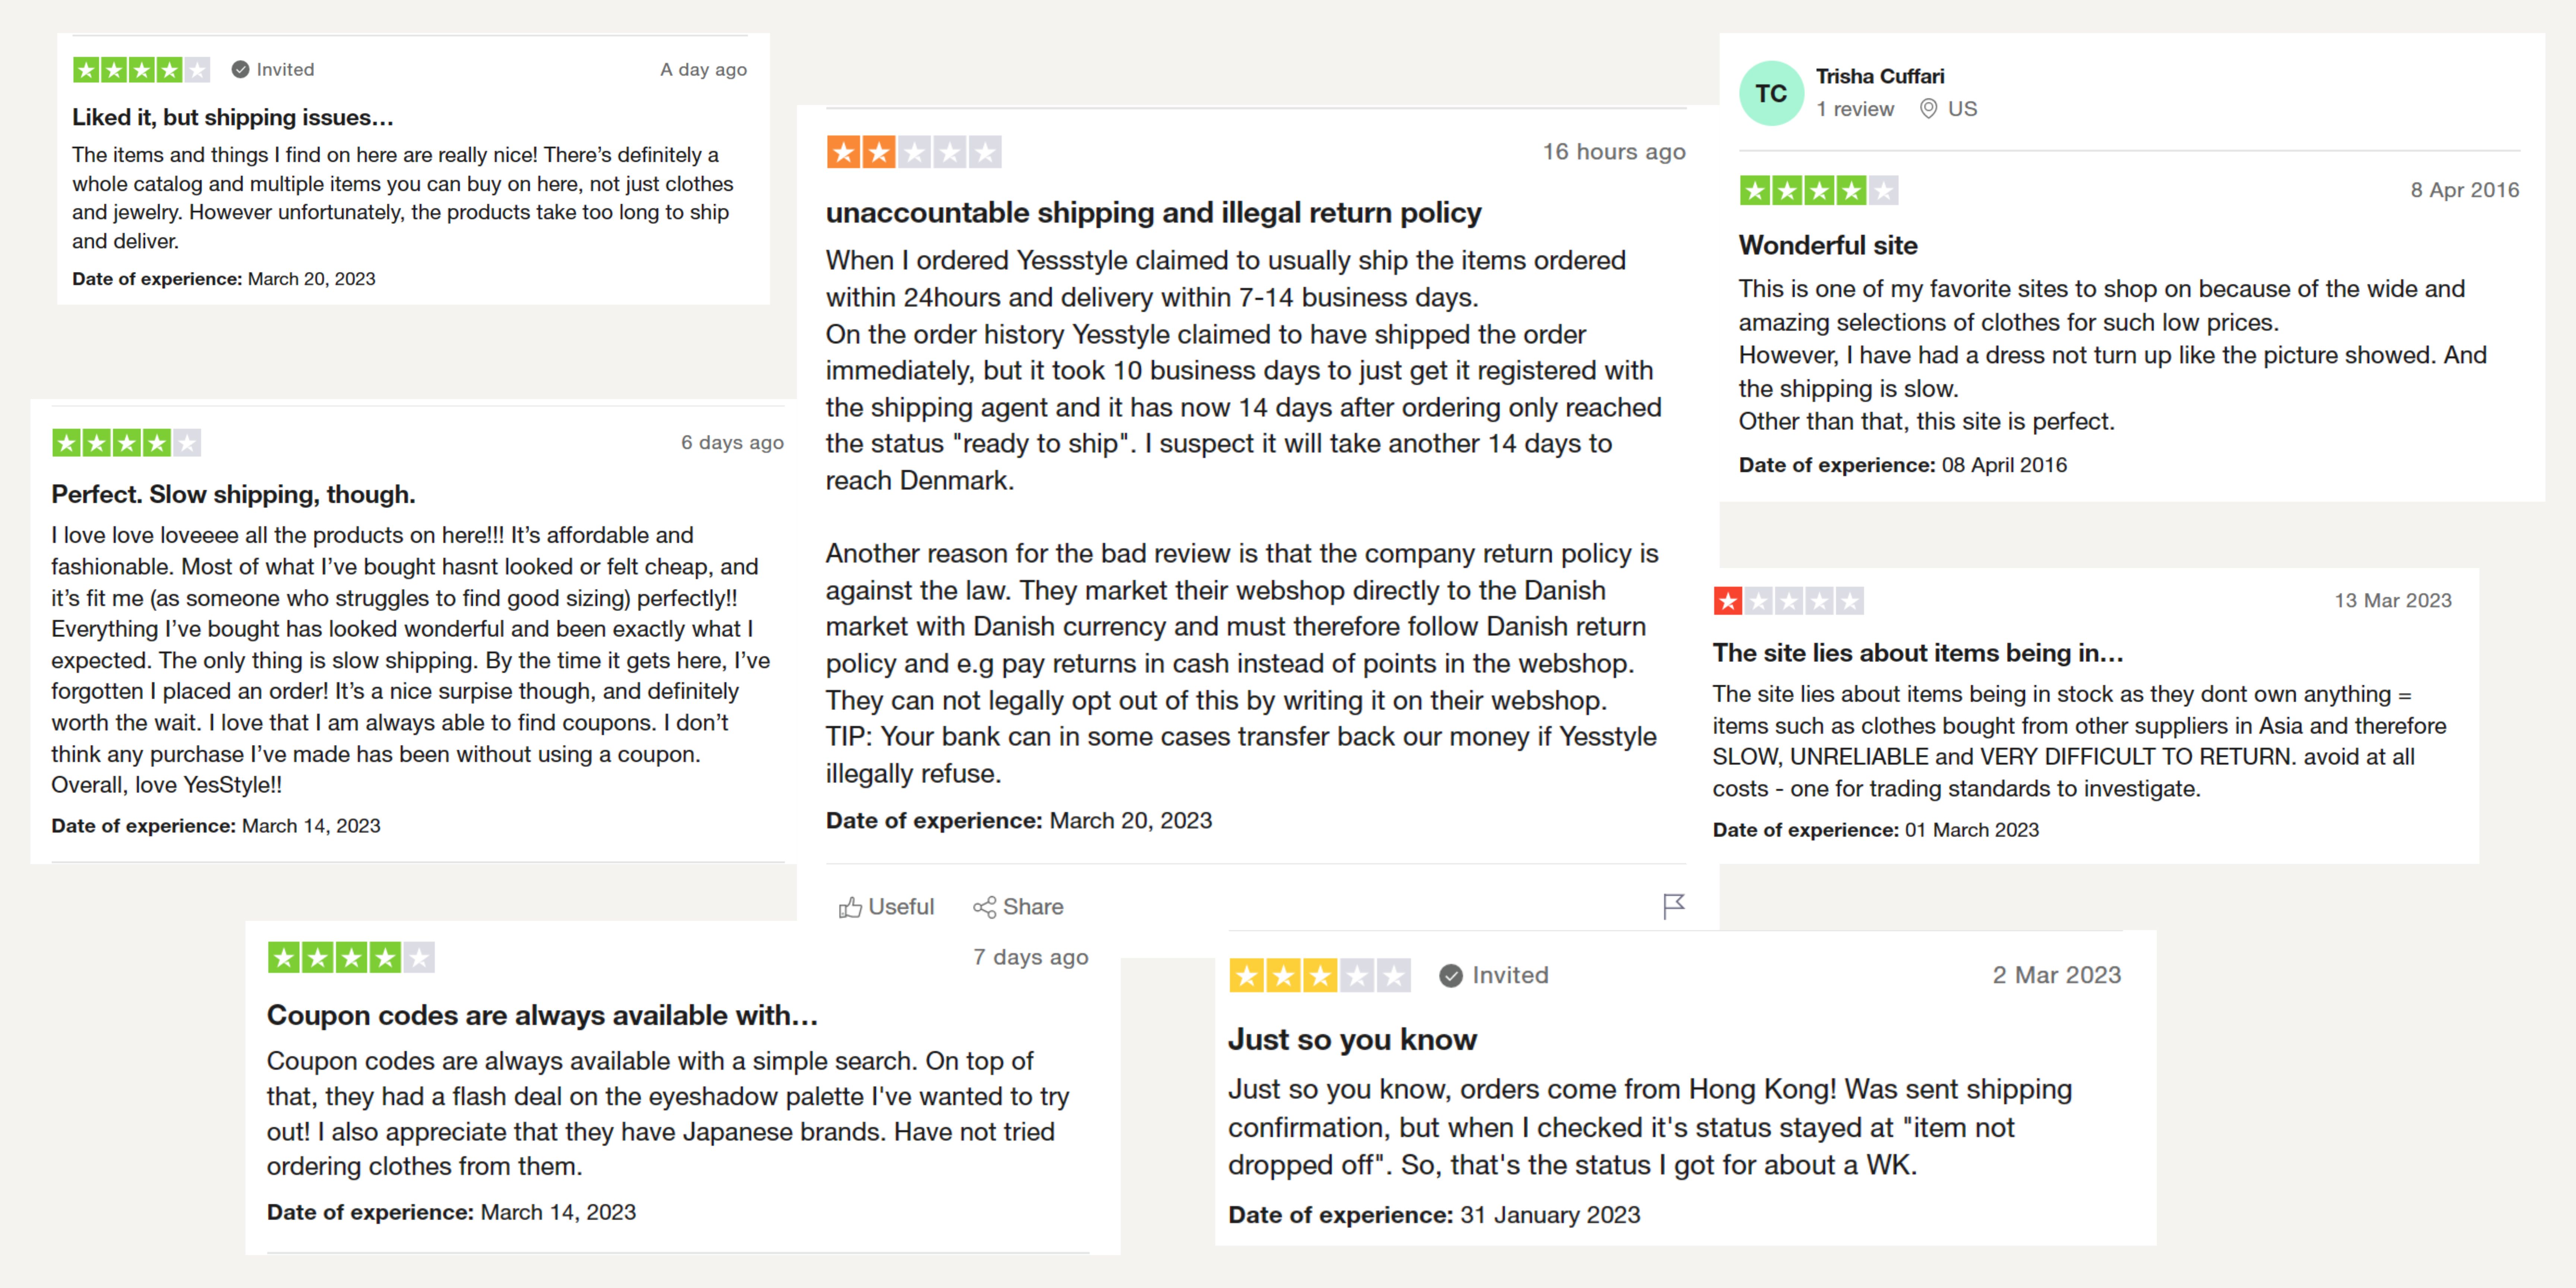Click the Invited verified checkmark on first review
2576x1288 pixels.
point(240,69)
